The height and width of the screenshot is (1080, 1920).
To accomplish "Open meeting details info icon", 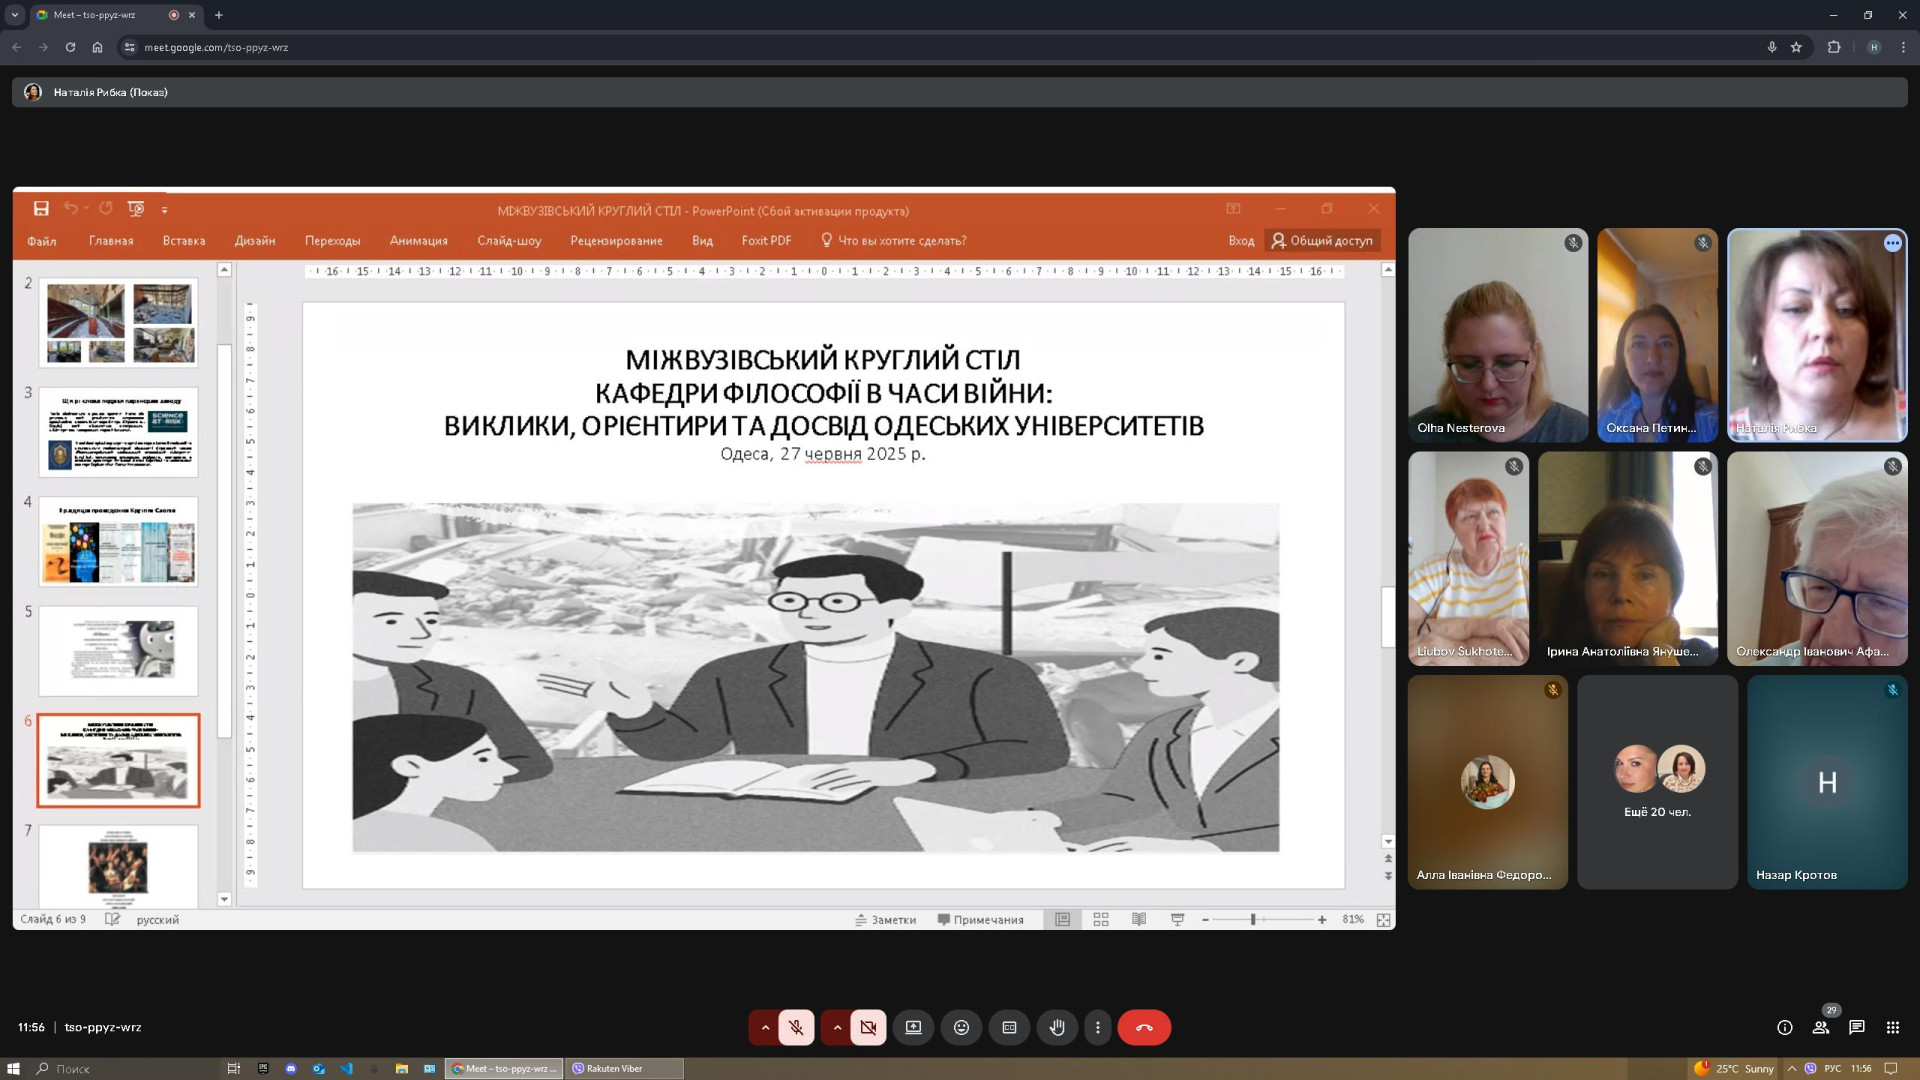I will [1785, 1027].
